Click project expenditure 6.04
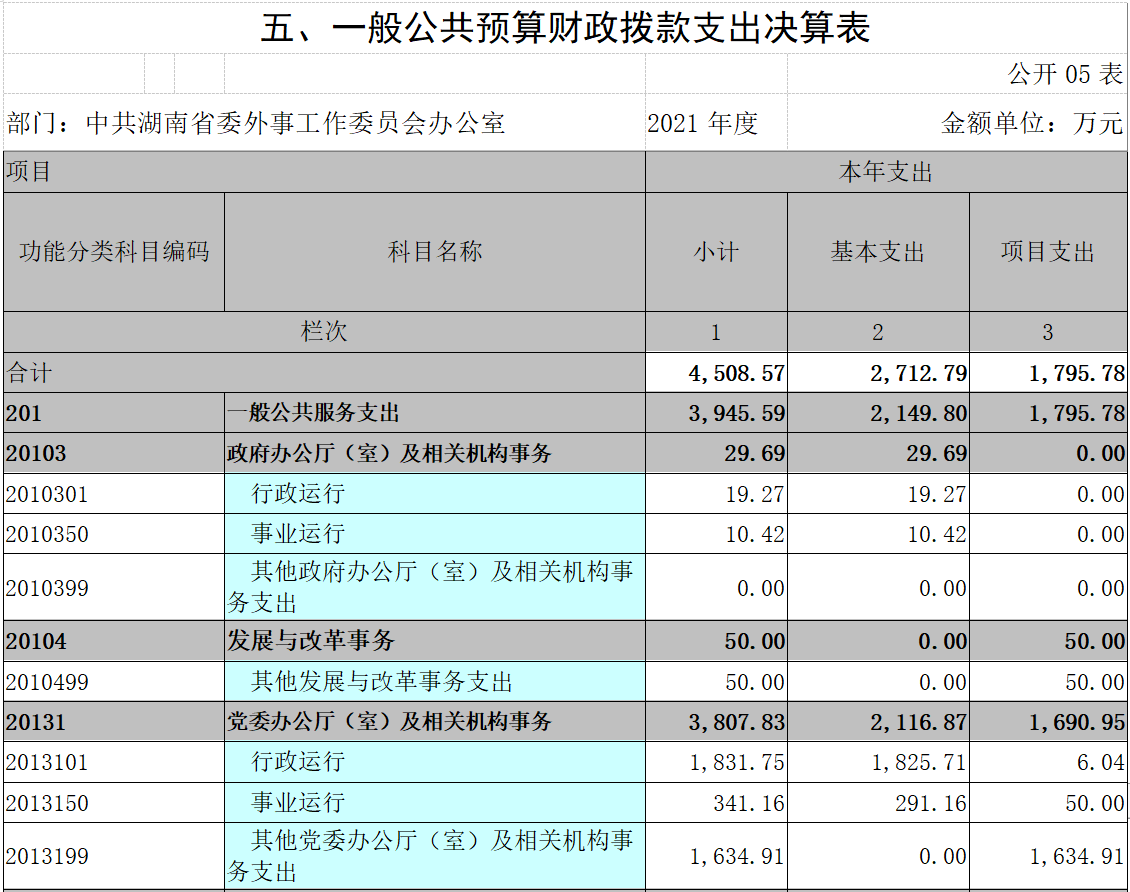The image size is (1130, 892). point(1049,762)
